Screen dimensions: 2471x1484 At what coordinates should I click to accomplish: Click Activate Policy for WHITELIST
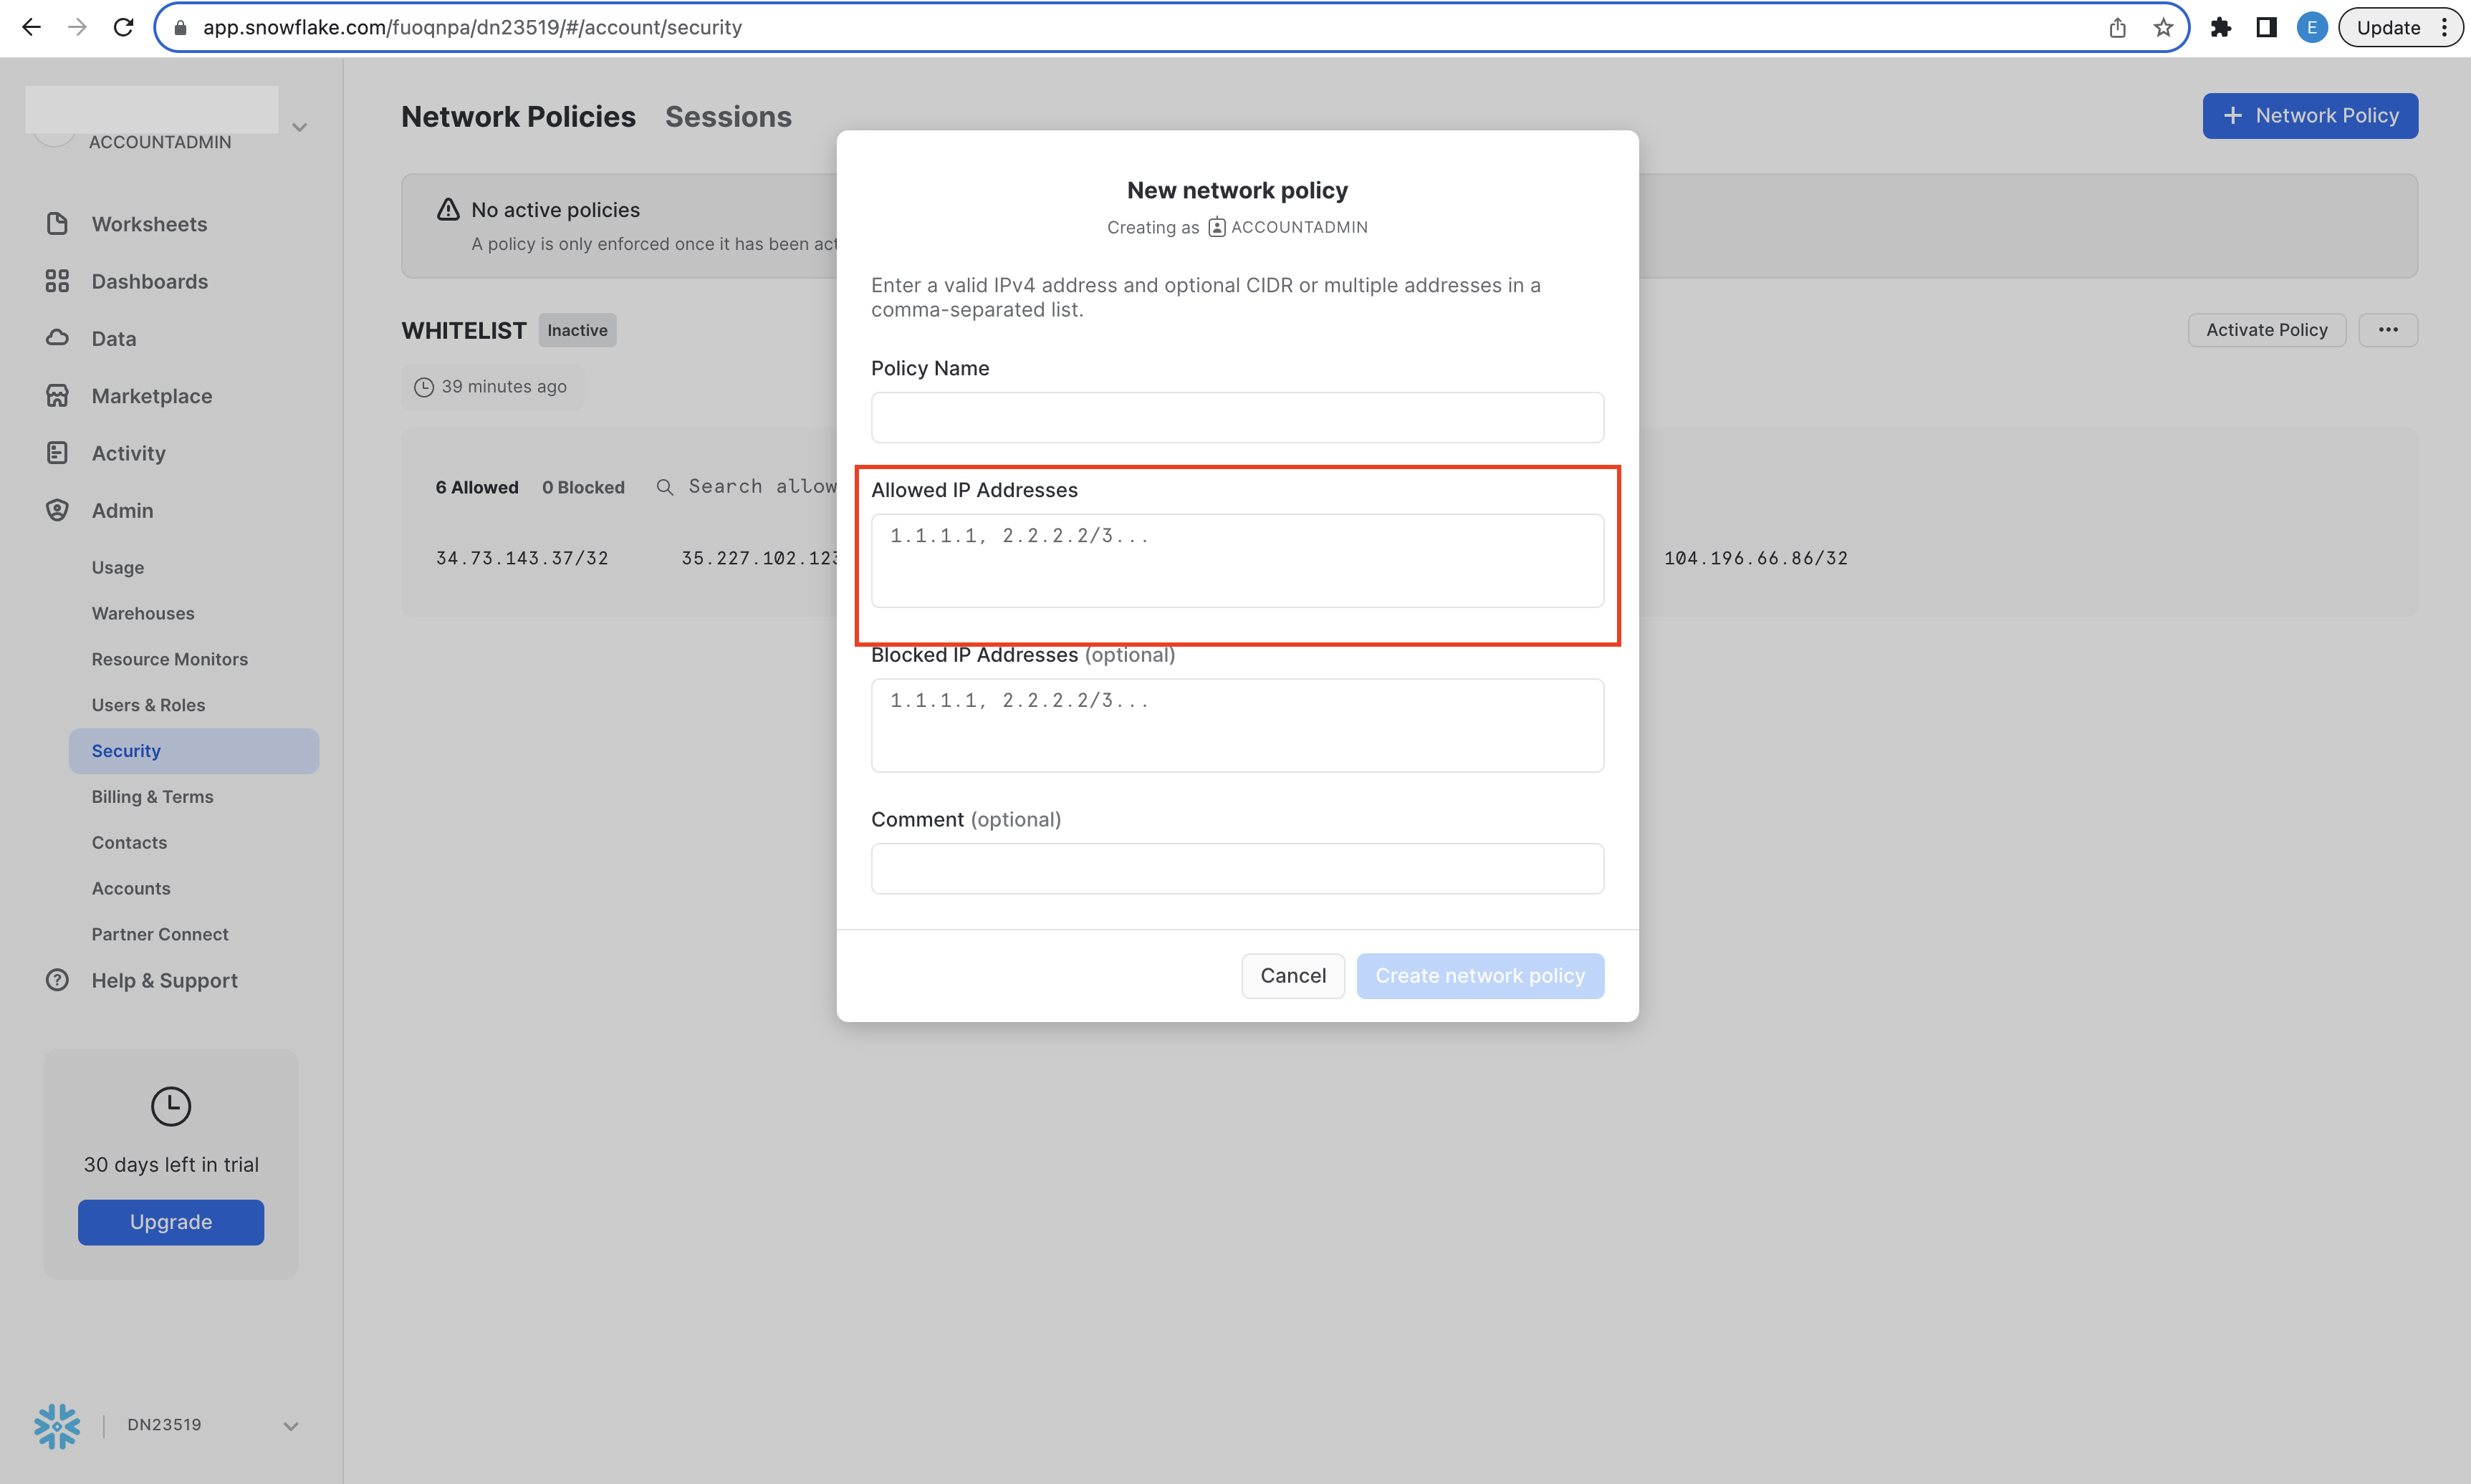coord(2267,330)
